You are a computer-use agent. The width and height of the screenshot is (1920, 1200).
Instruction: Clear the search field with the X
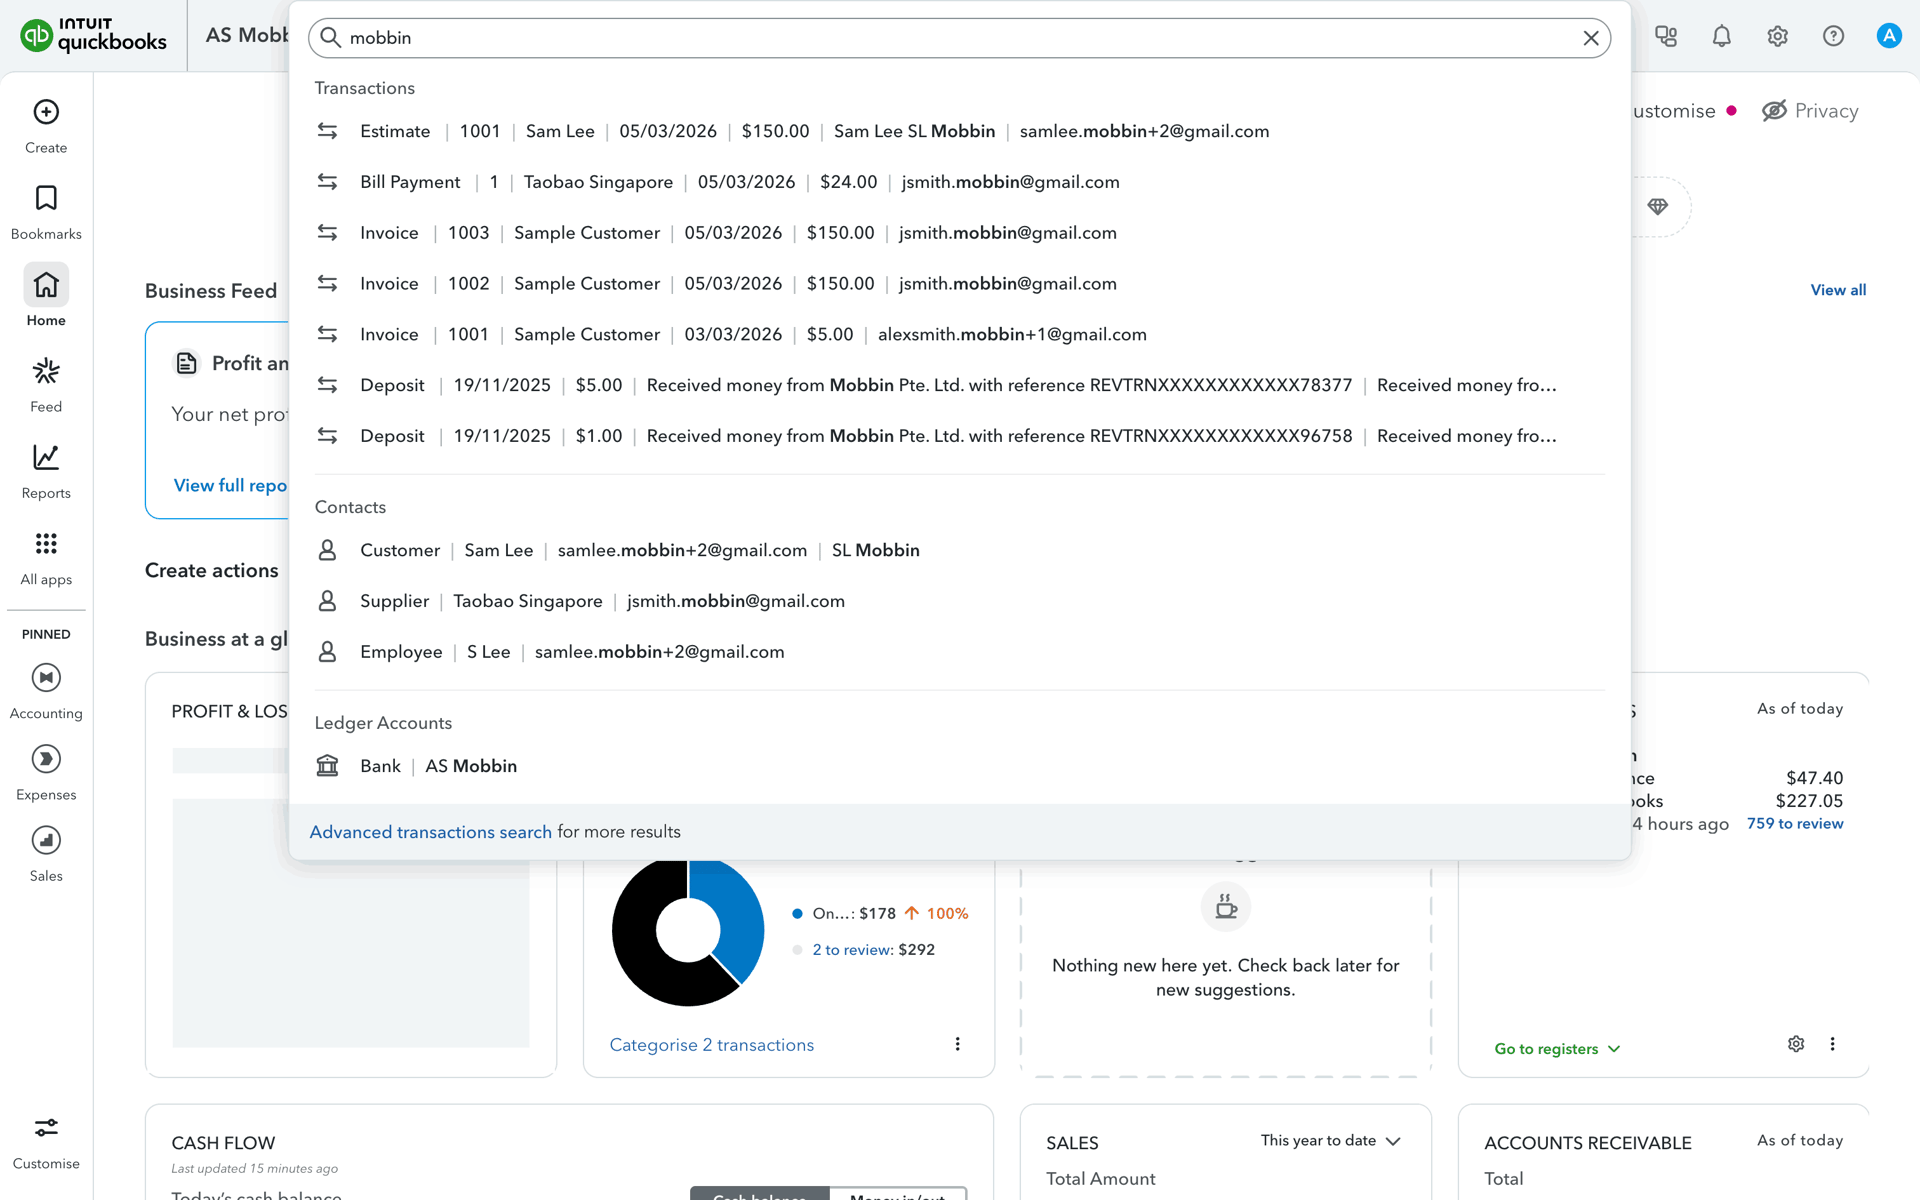pos(1591,38)
